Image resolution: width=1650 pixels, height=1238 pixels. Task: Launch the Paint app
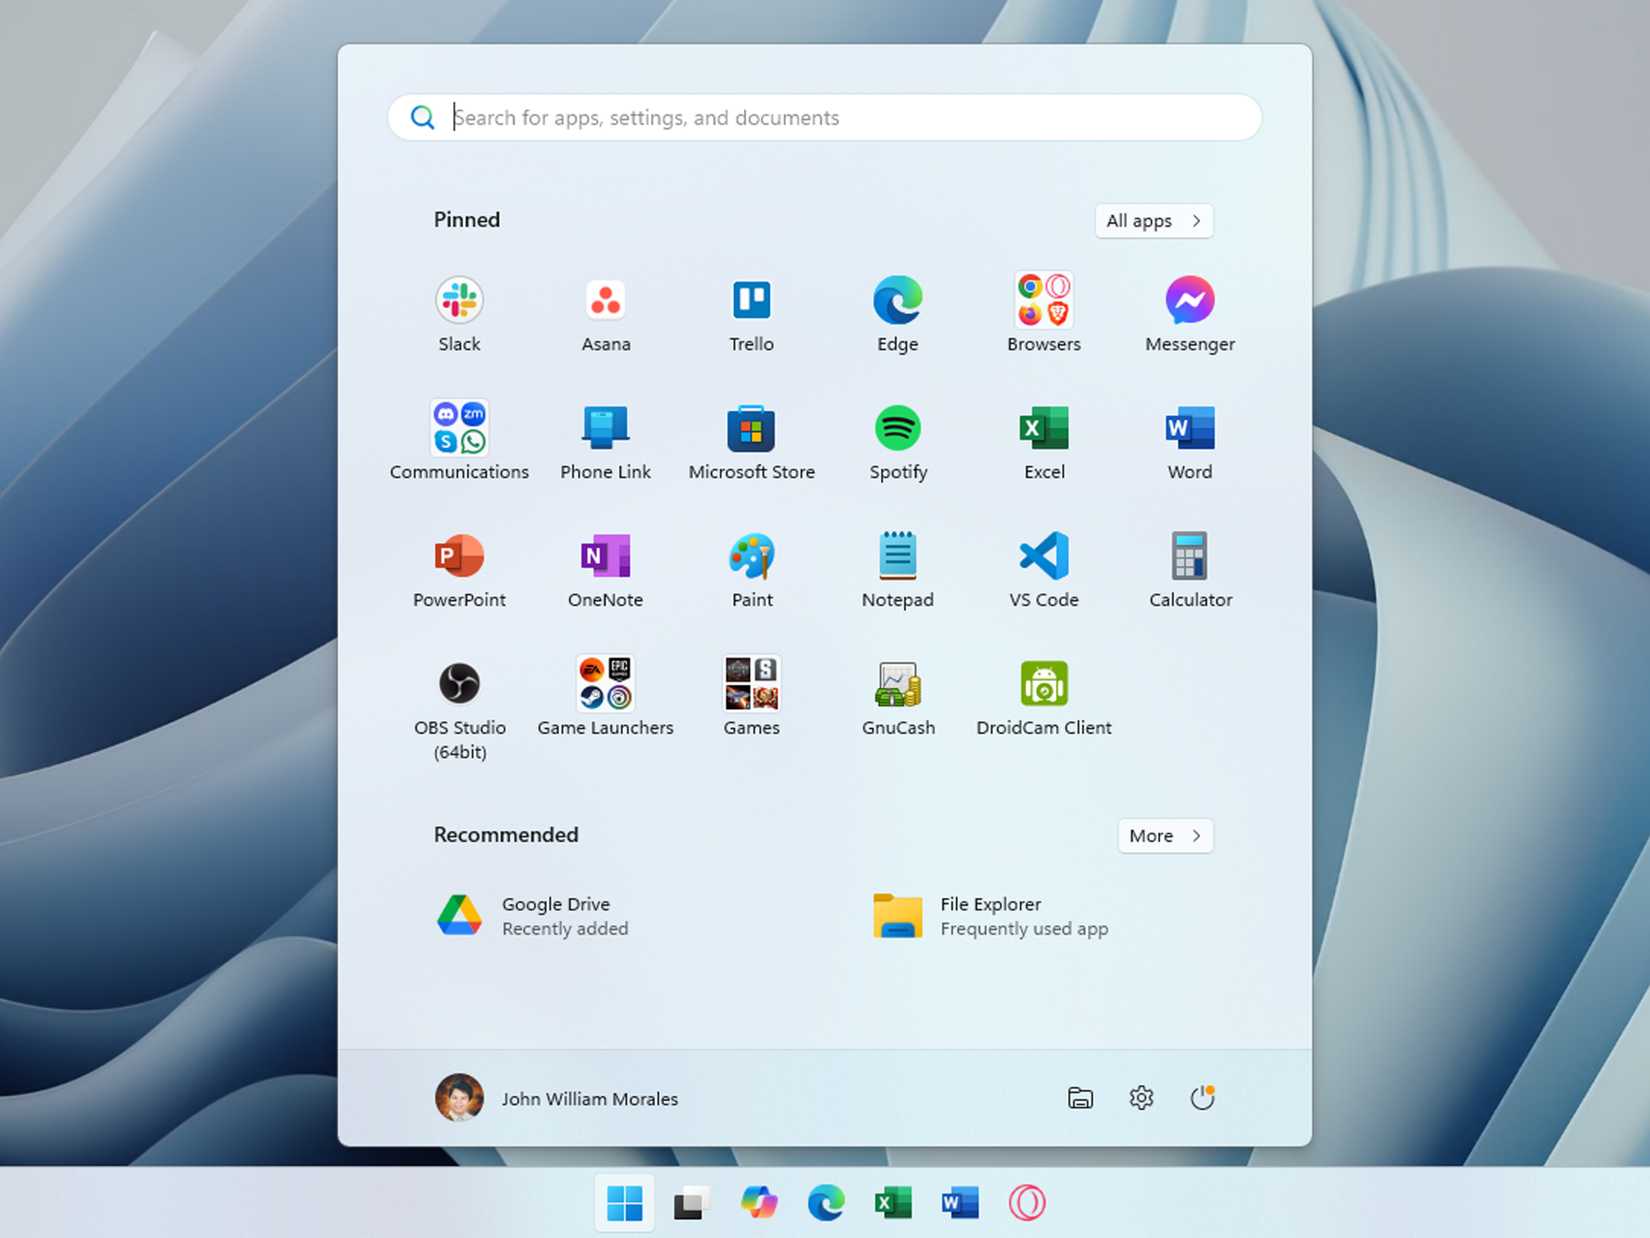[751, 570]
